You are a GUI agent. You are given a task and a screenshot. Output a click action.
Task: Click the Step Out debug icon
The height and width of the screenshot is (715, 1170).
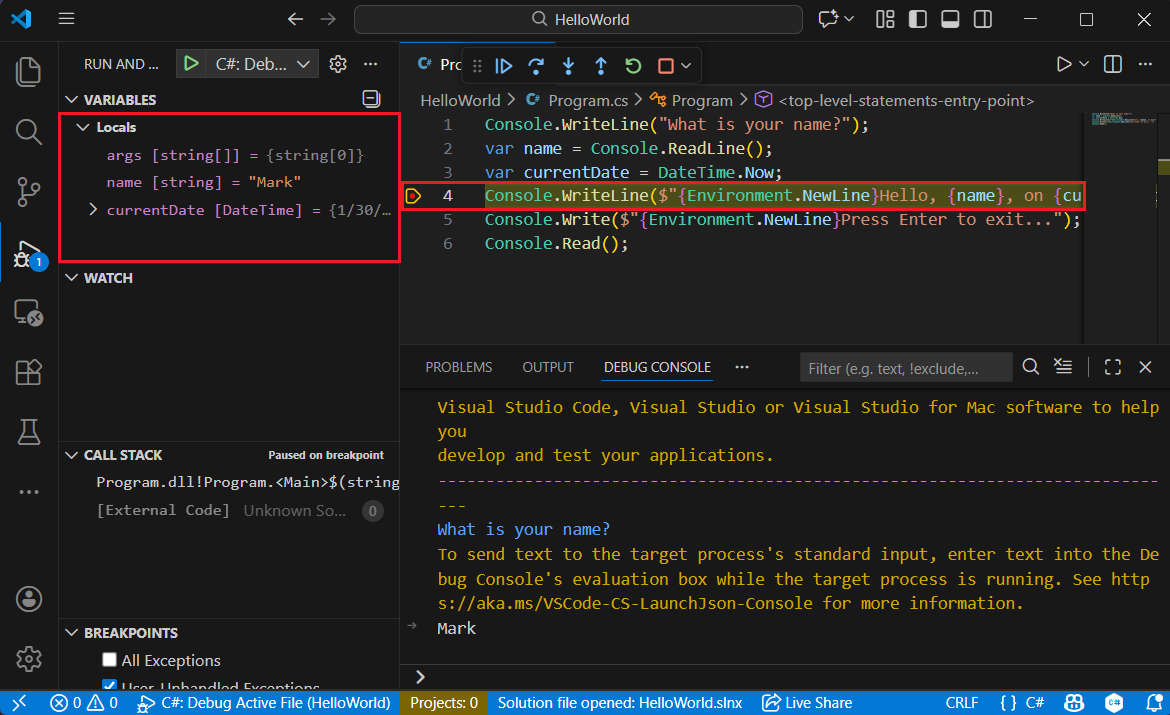[600, 66]
